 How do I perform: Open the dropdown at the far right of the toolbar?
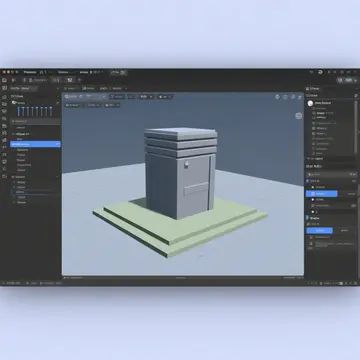[x=348, y=80]
